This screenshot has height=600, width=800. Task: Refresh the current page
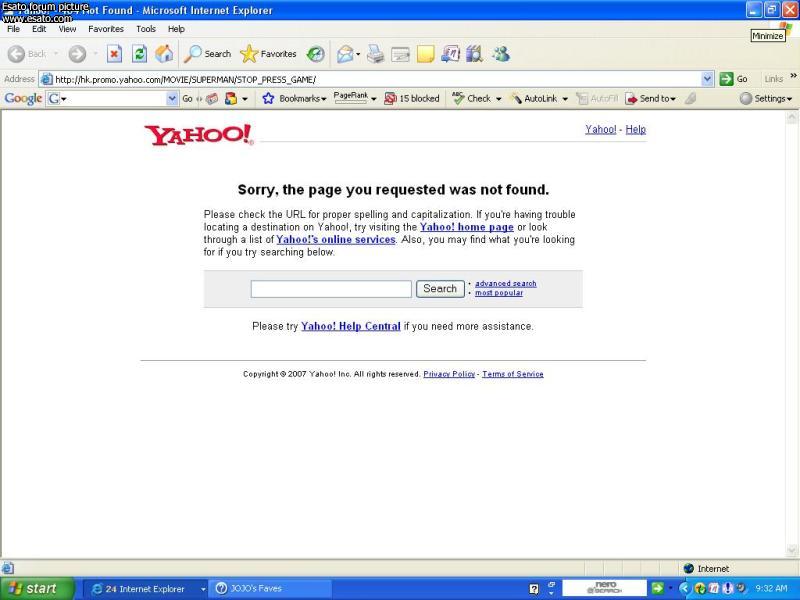click(x=139, y=54)
